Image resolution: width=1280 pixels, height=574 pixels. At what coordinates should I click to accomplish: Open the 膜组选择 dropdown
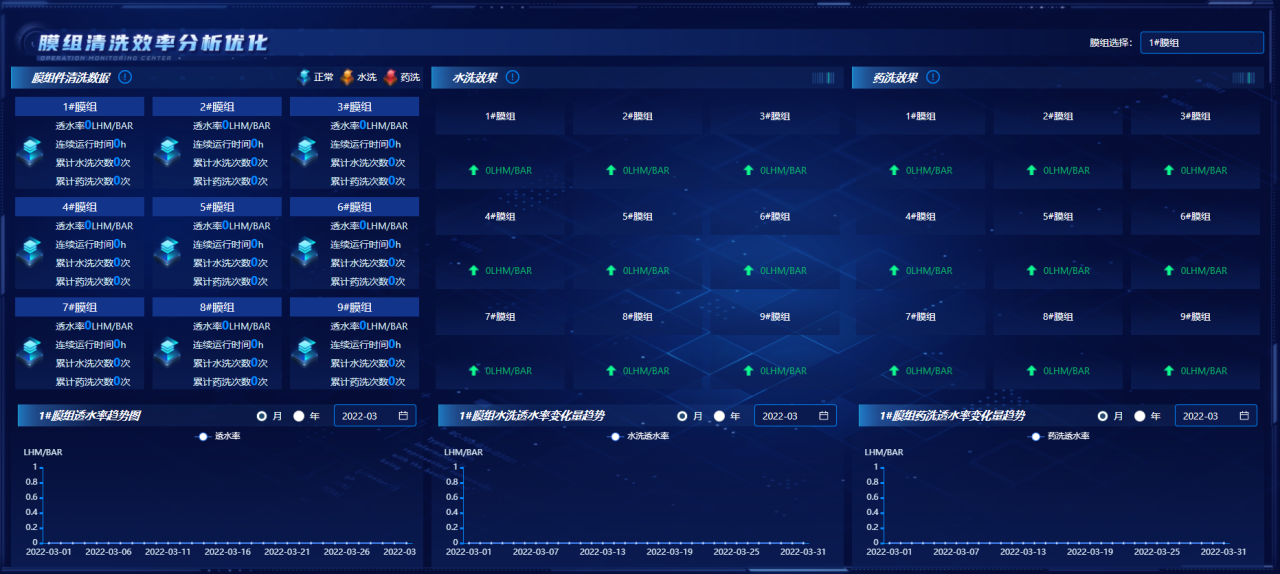click(1201, 43)
